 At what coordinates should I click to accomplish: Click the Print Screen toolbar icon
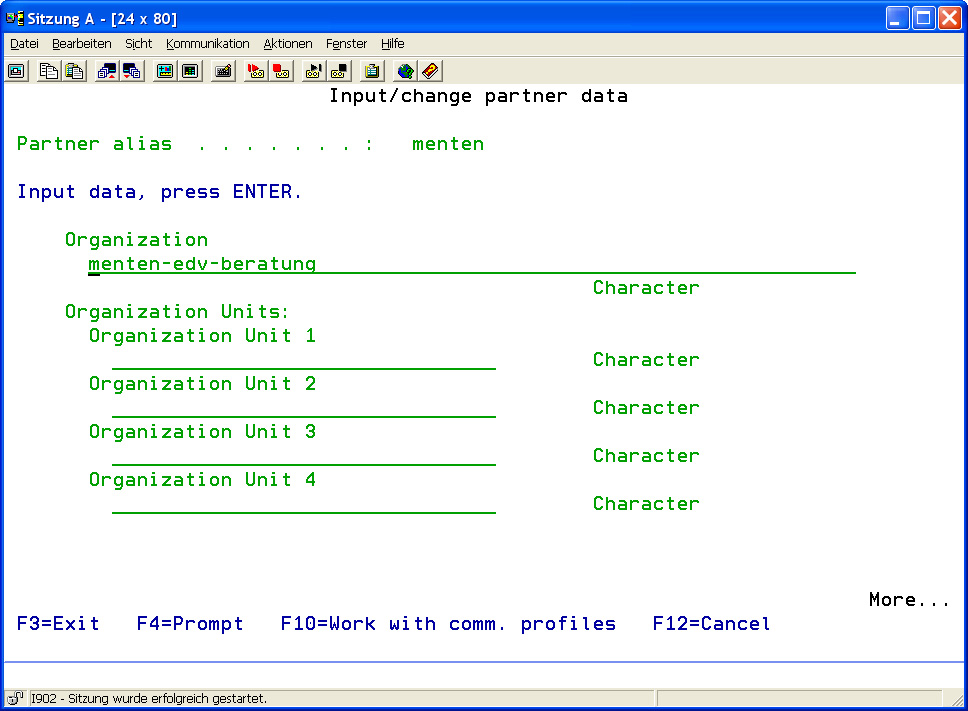tap(17, 71)
